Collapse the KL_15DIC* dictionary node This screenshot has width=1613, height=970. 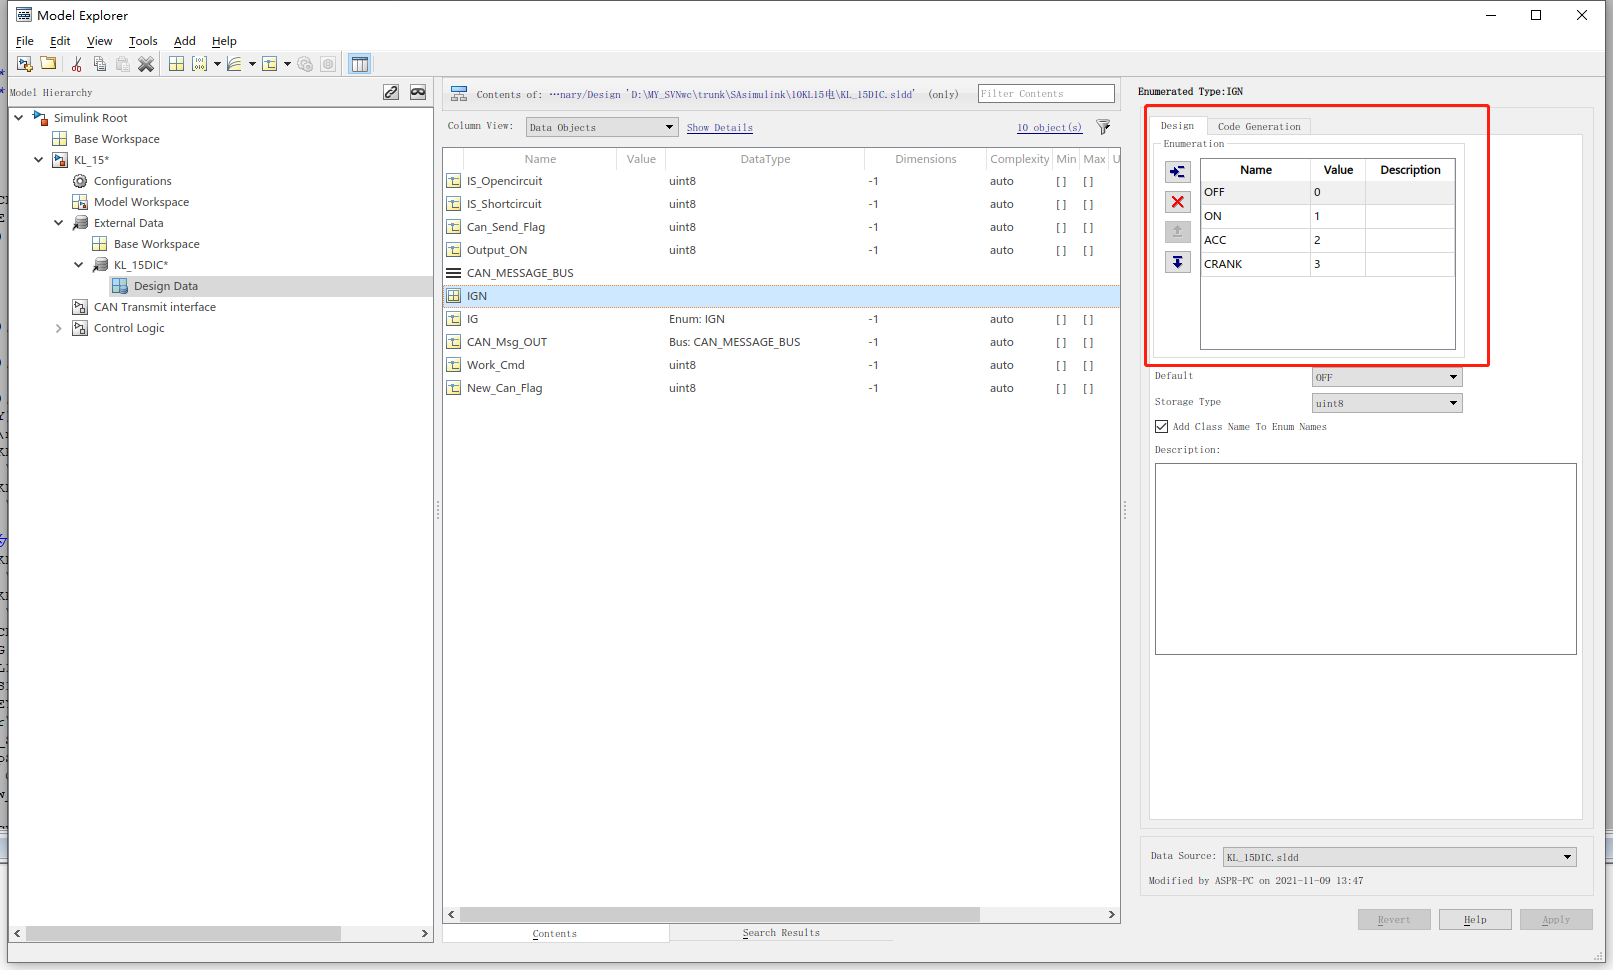[x=79, y=265]
